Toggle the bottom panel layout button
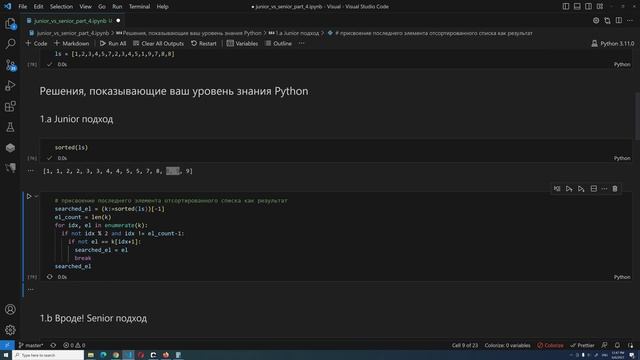 coord(577,7)
